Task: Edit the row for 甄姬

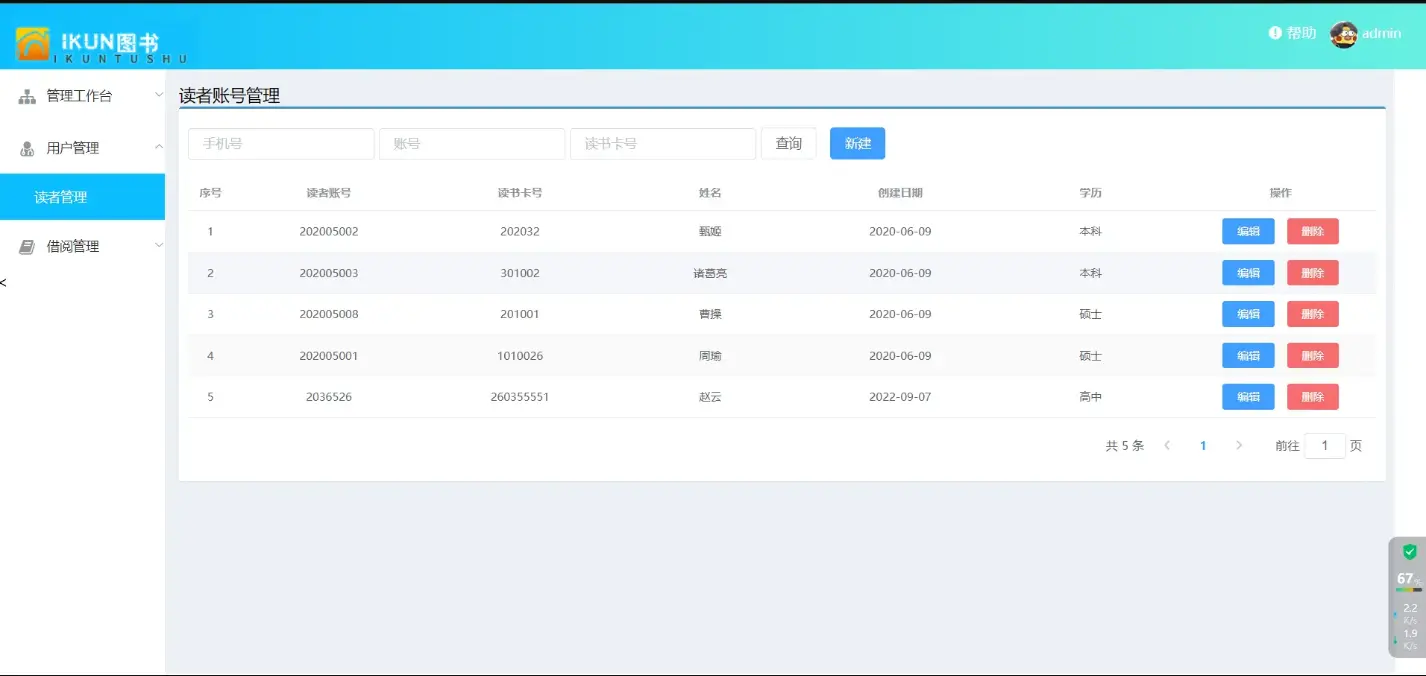Action: [x=1248, y=231]
